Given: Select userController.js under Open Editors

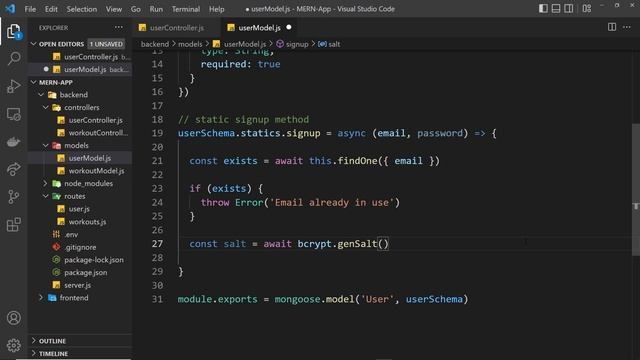Looking at the screenshot, I should click(x=80, y=57).
